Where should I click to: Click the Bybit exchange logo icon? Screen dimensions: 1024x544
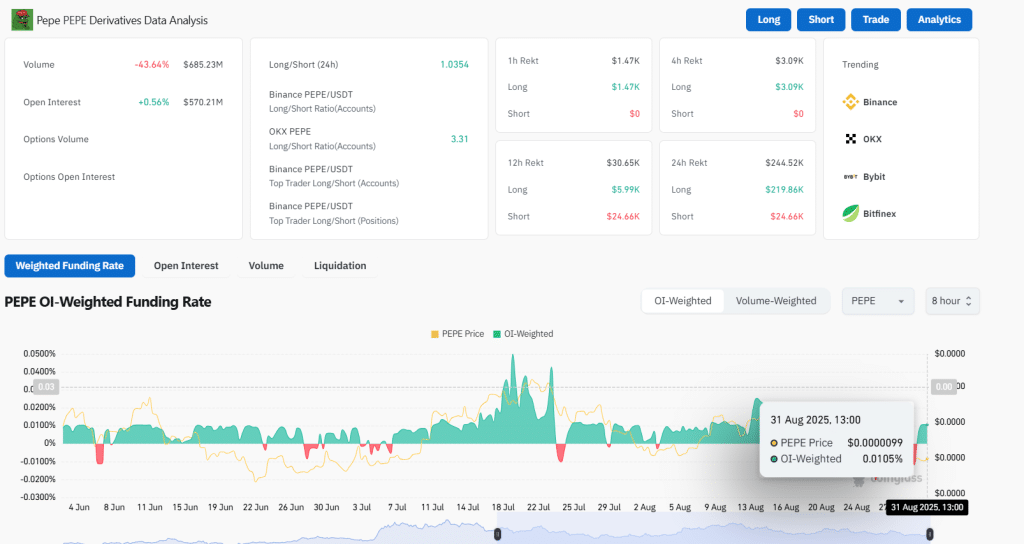[x=851, y=177]
